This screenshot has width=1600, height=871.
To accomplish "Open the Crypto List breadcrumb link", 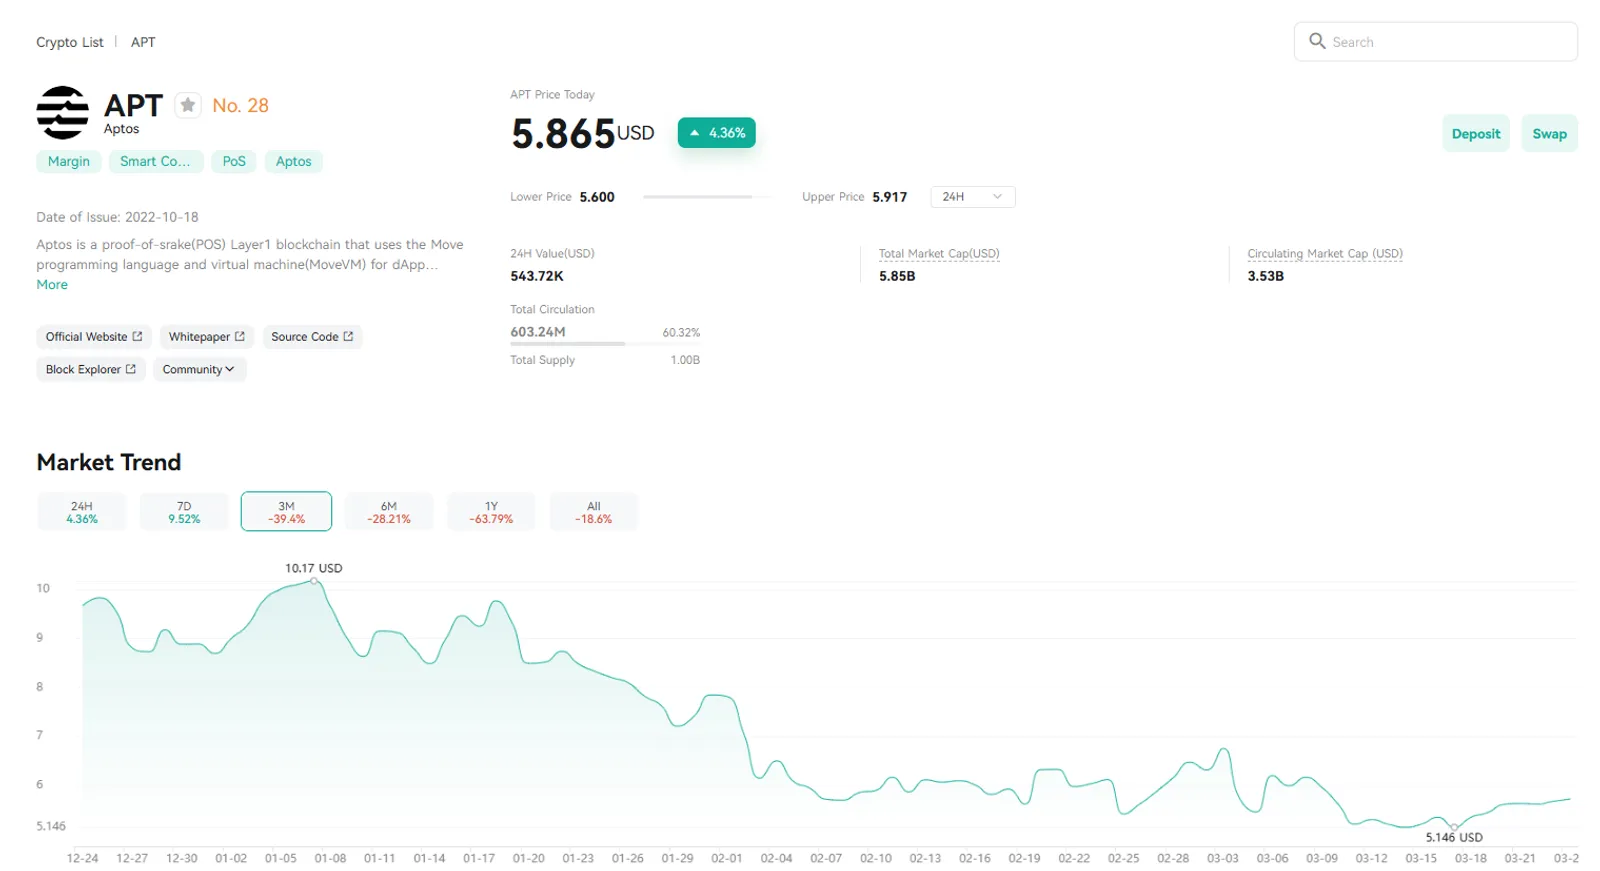I will pos(70,42).
